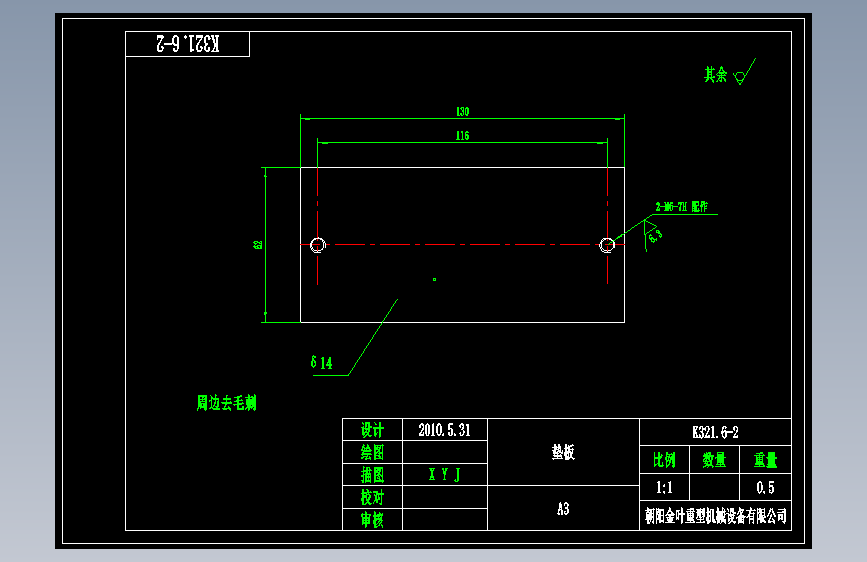Select the X Y J initials cell
This screenshot has width=867, height=562.
(x=445, y=475)
